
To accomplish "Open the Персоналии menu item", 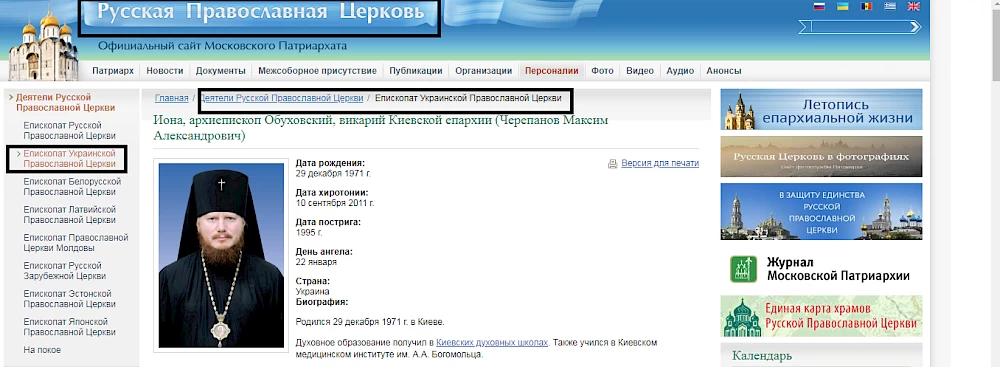I will point(552,71).
